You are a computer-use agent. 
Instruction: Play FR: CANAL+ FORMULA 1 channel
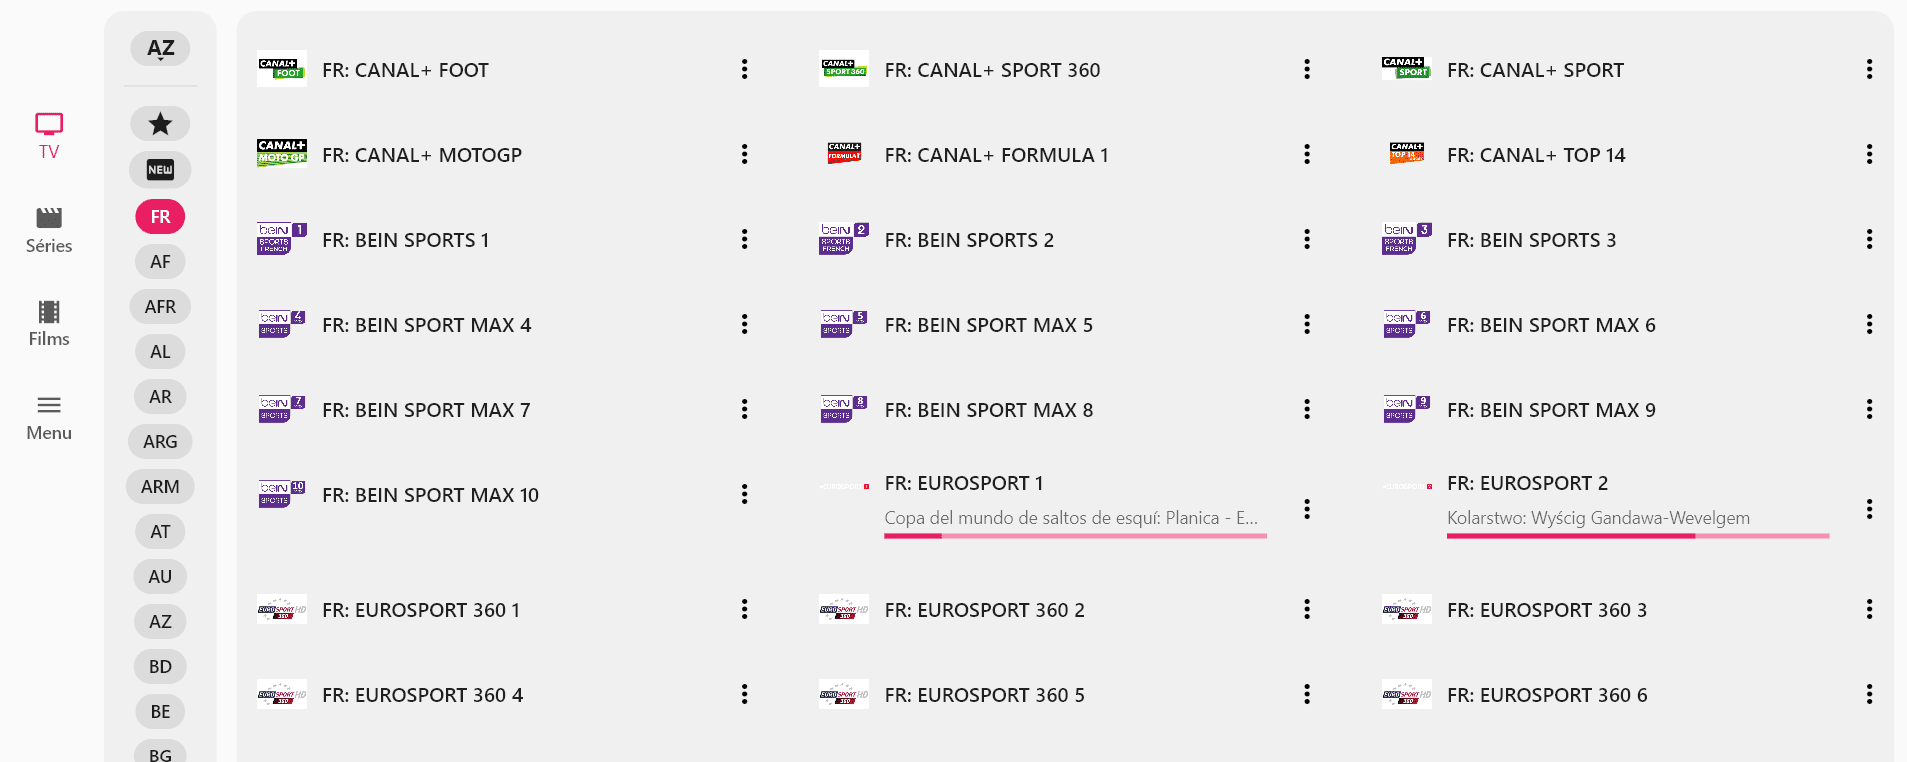pos(996,155)
